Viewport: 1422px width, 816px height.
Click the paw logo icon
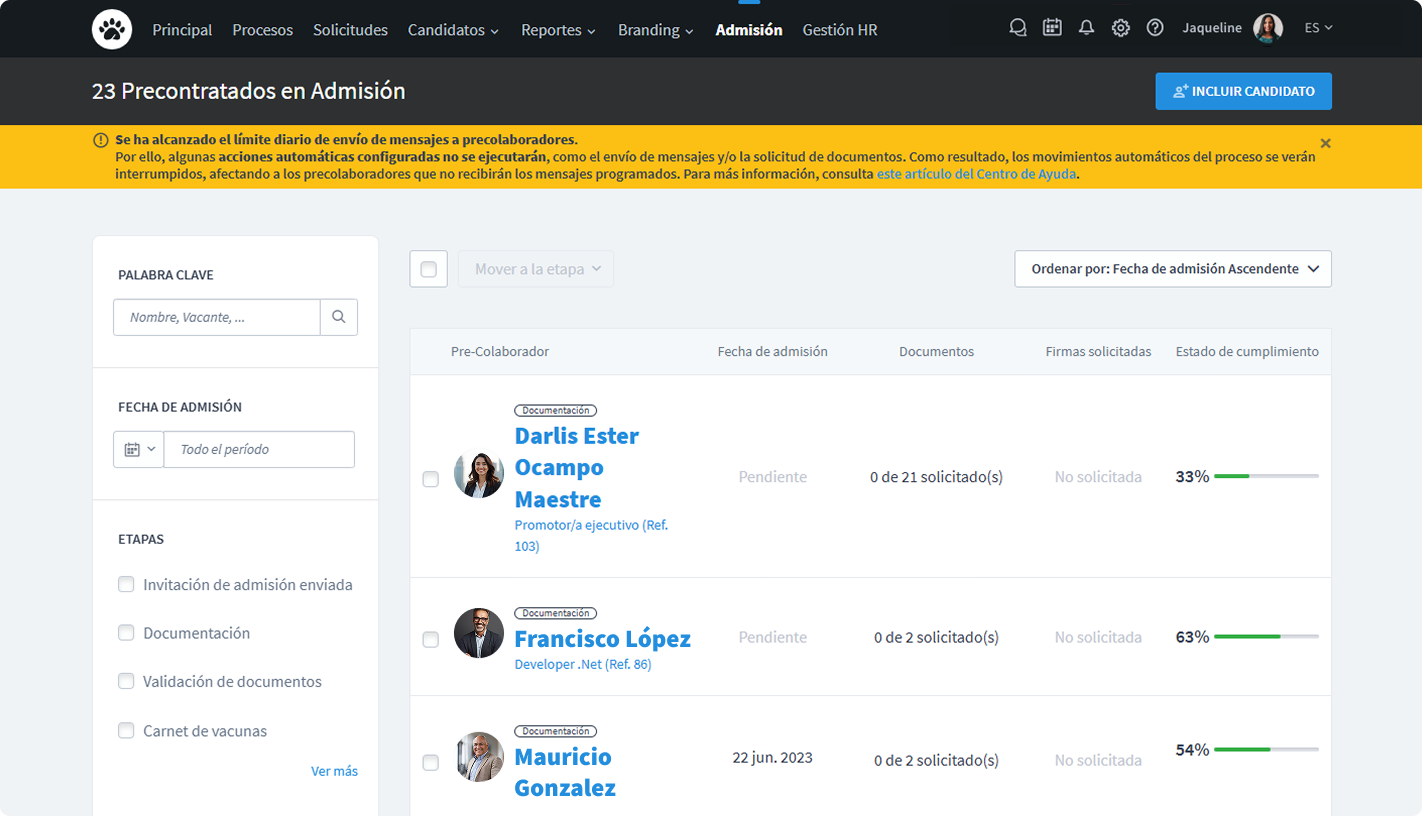112,29
